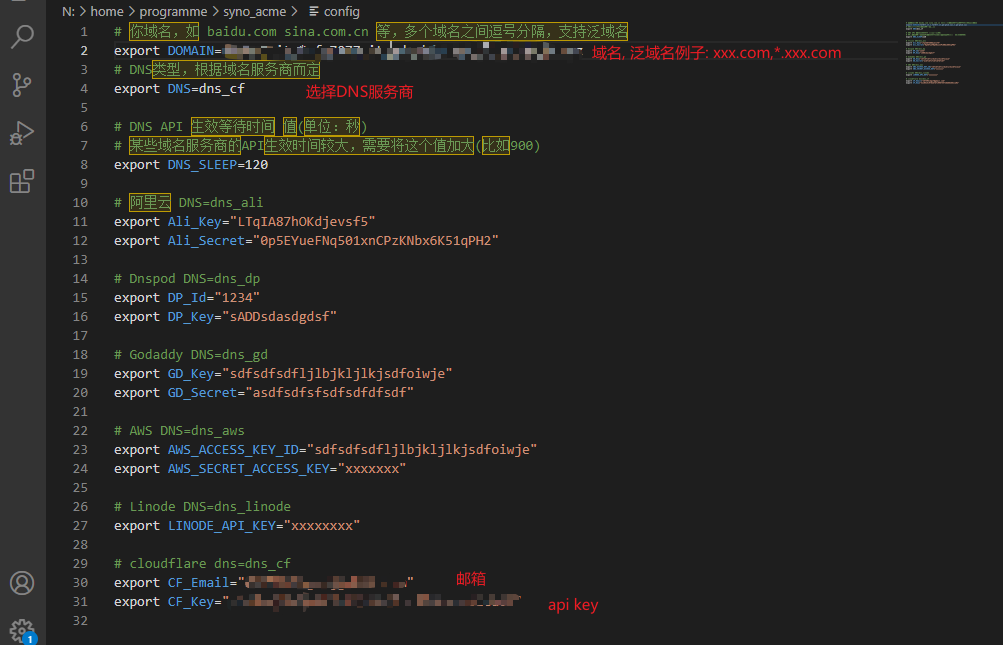Expand the programme breadcrumb folder
The image size is (1003, 645).
[x=174, y=11]
